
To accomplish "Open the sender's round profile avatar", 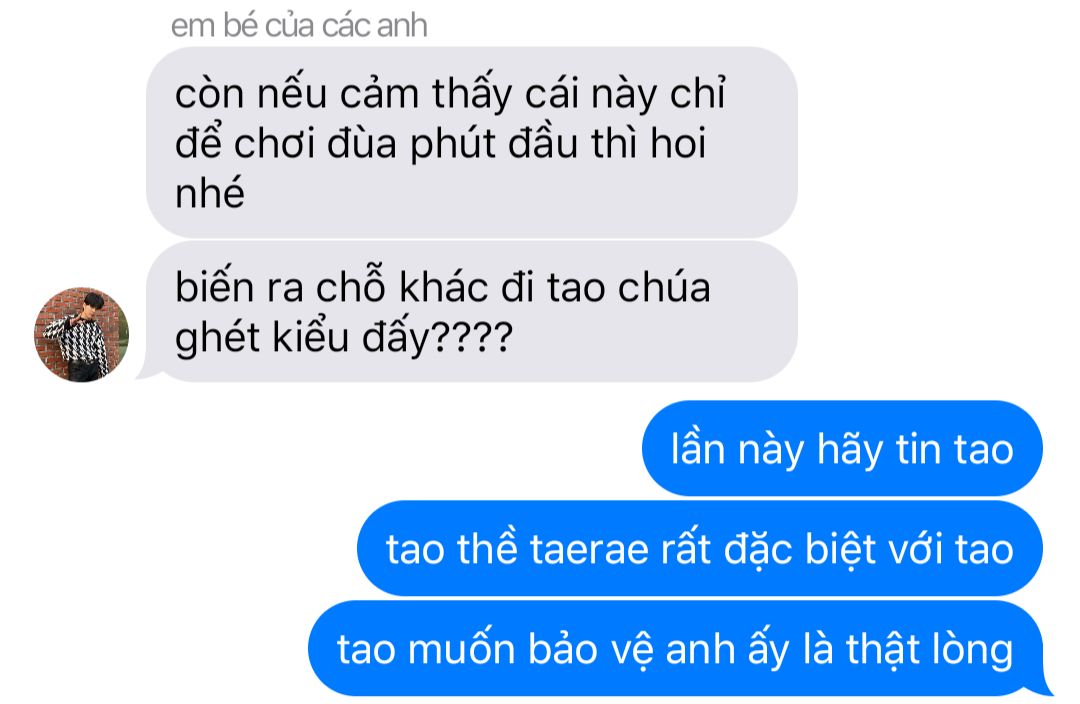I will (x=81, y=335).
